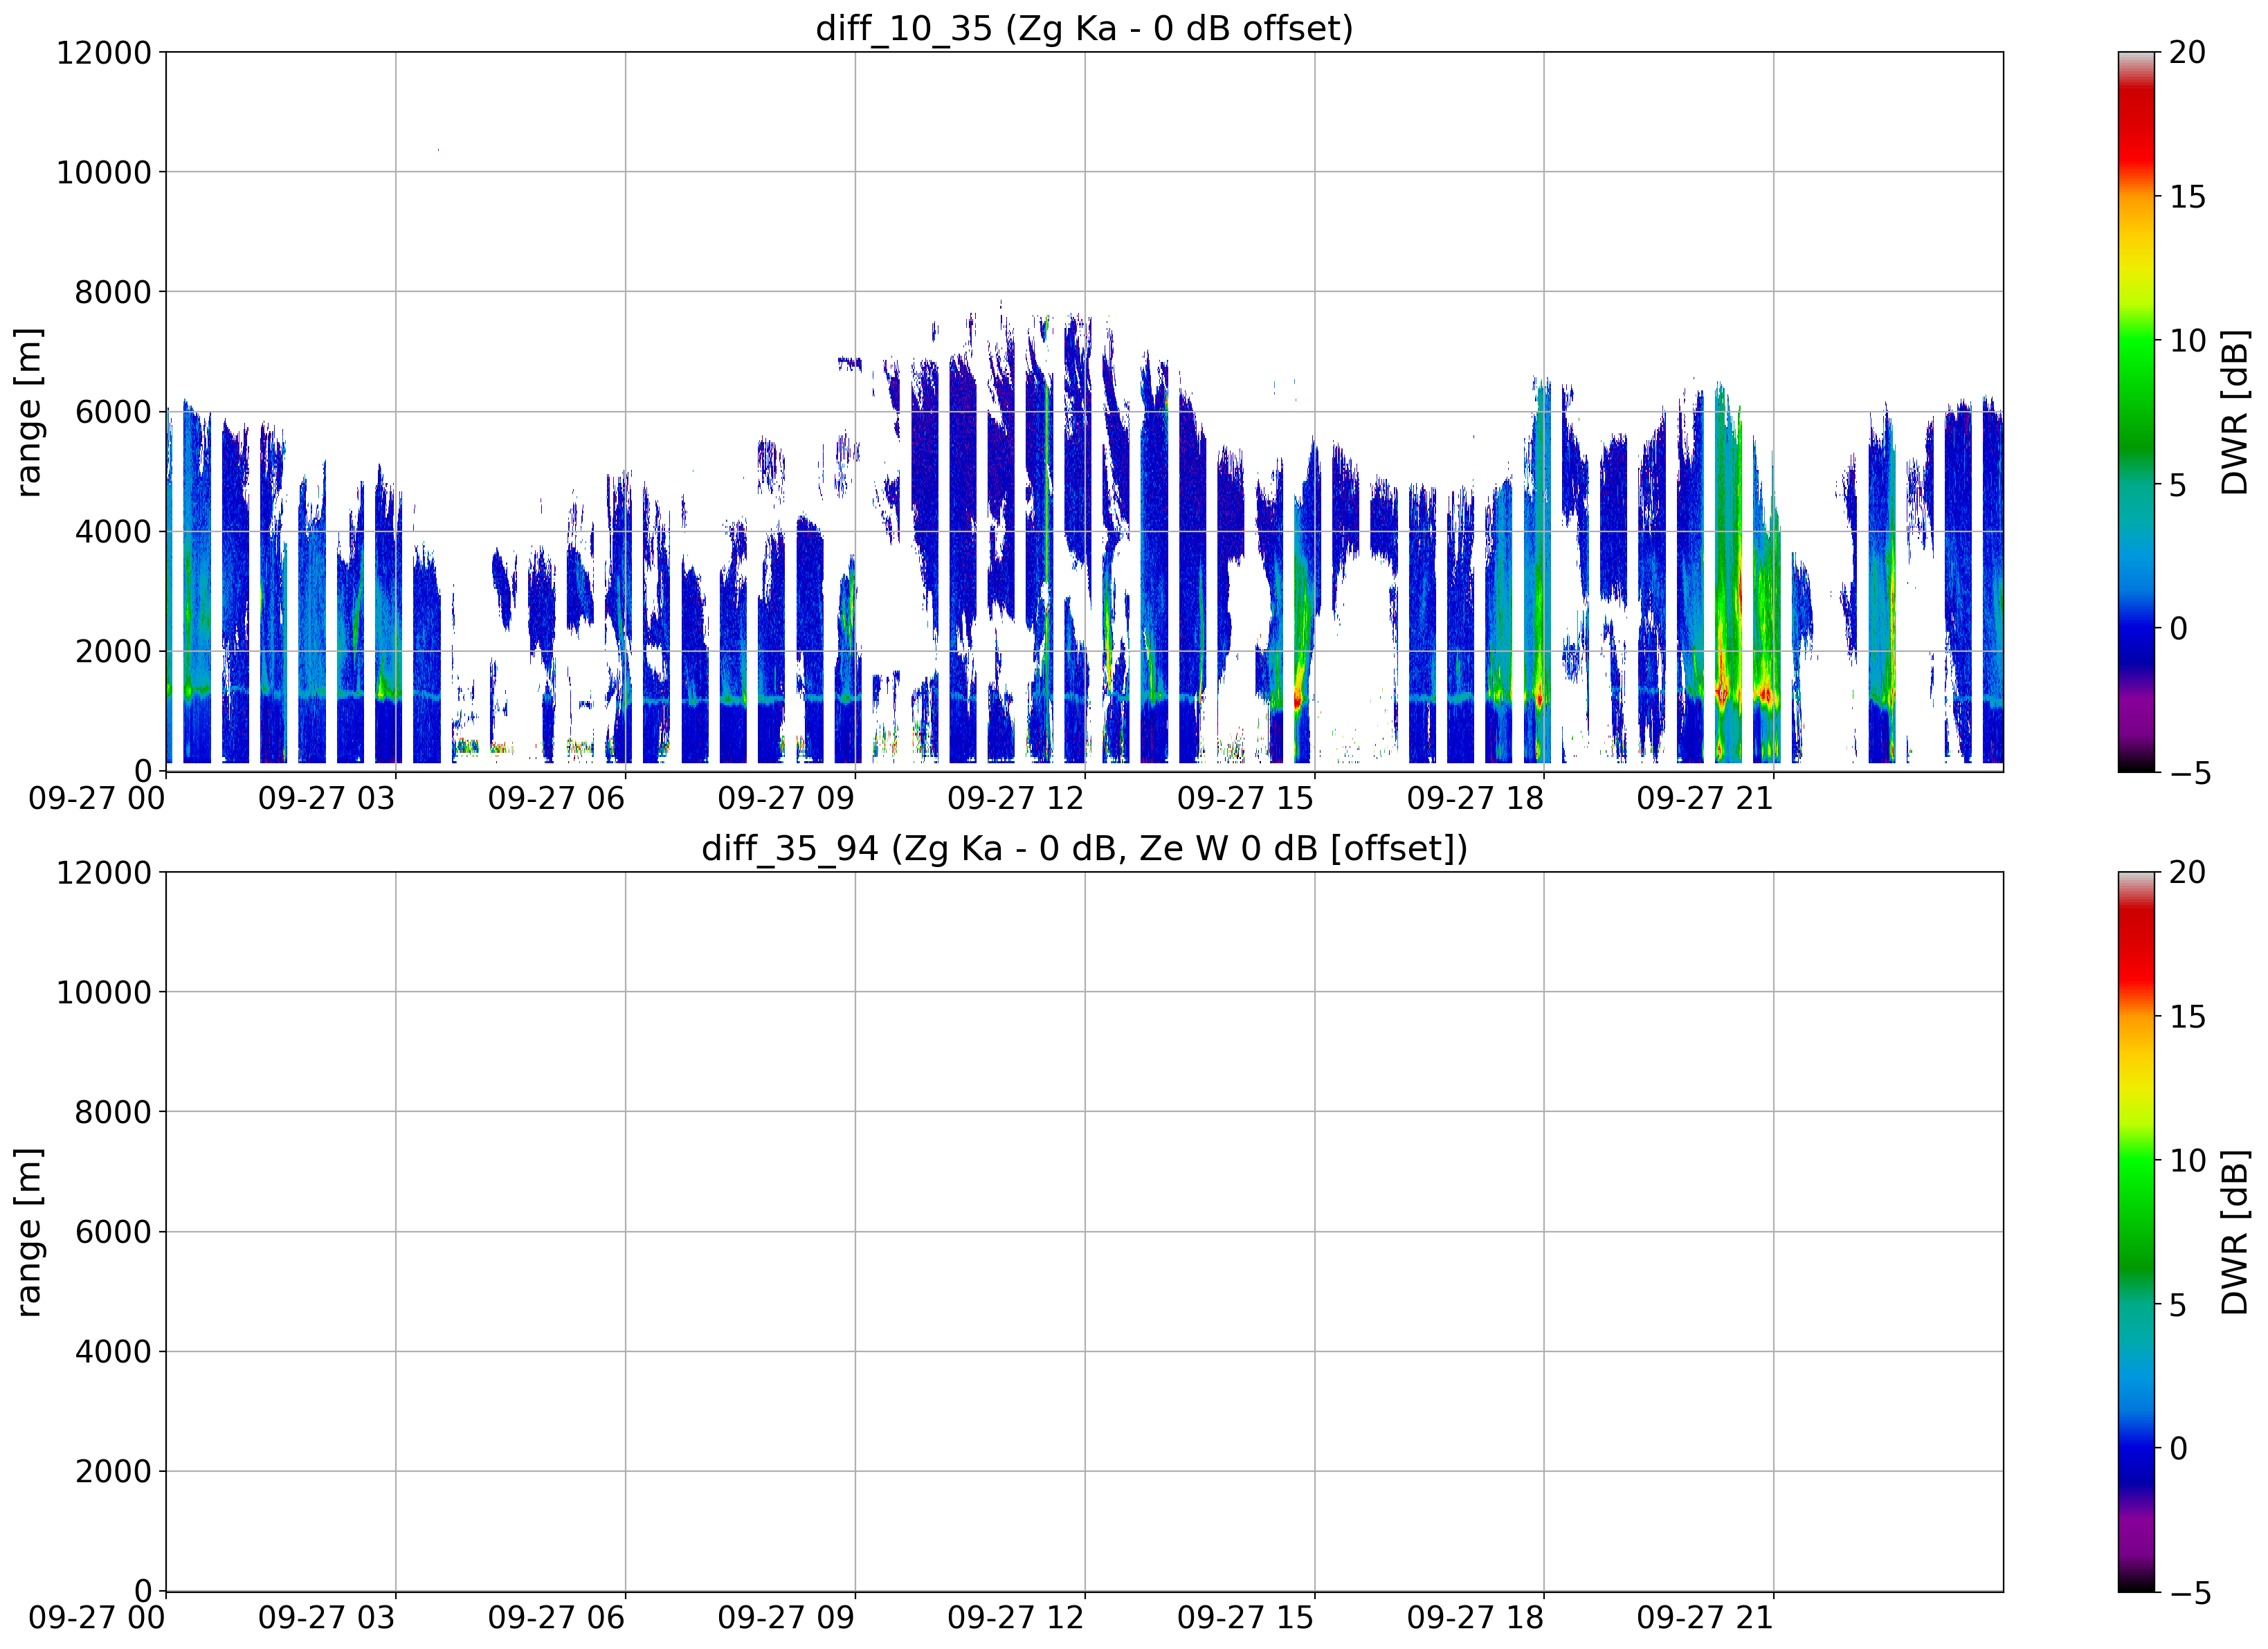
Task: Click the 10000 tick on diff_35_94 range axis
Action: [104, 993]
